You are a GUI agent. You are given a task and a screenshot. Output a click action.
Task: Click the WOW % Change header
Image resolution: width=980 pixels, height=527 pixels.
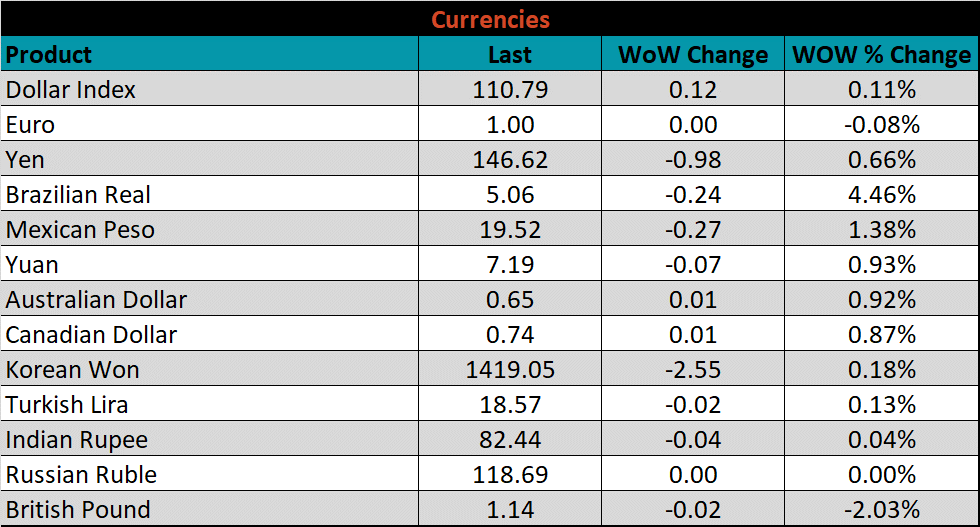click(881, 54)
